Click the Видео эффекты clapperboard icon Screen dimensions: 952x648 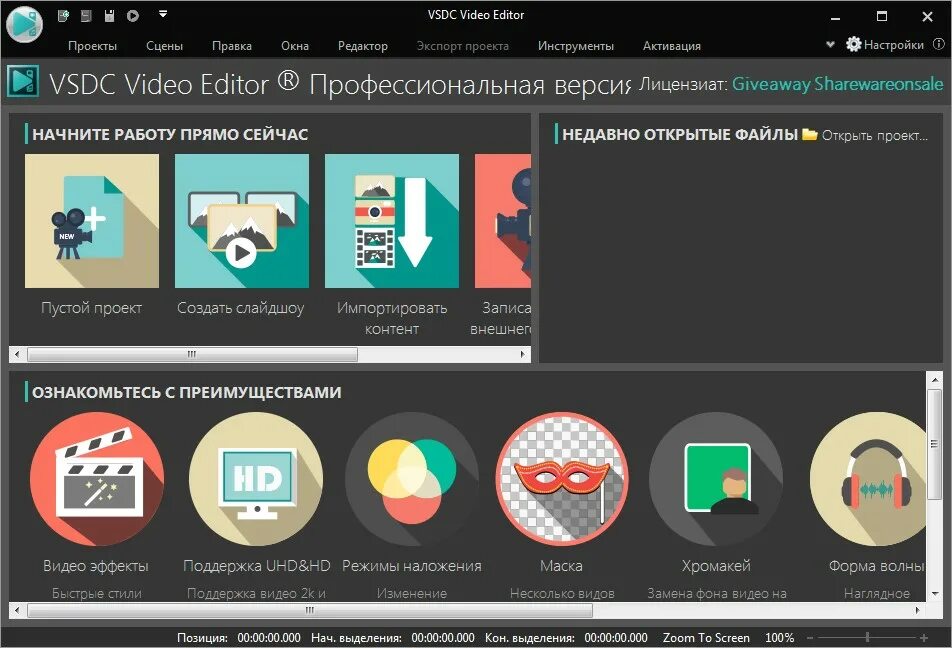[x=97, y=479]
